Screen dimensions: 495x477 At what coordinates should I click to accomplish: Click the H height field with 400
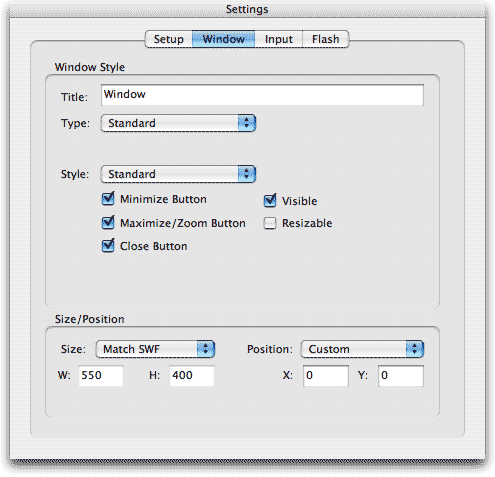click(192, 376)
